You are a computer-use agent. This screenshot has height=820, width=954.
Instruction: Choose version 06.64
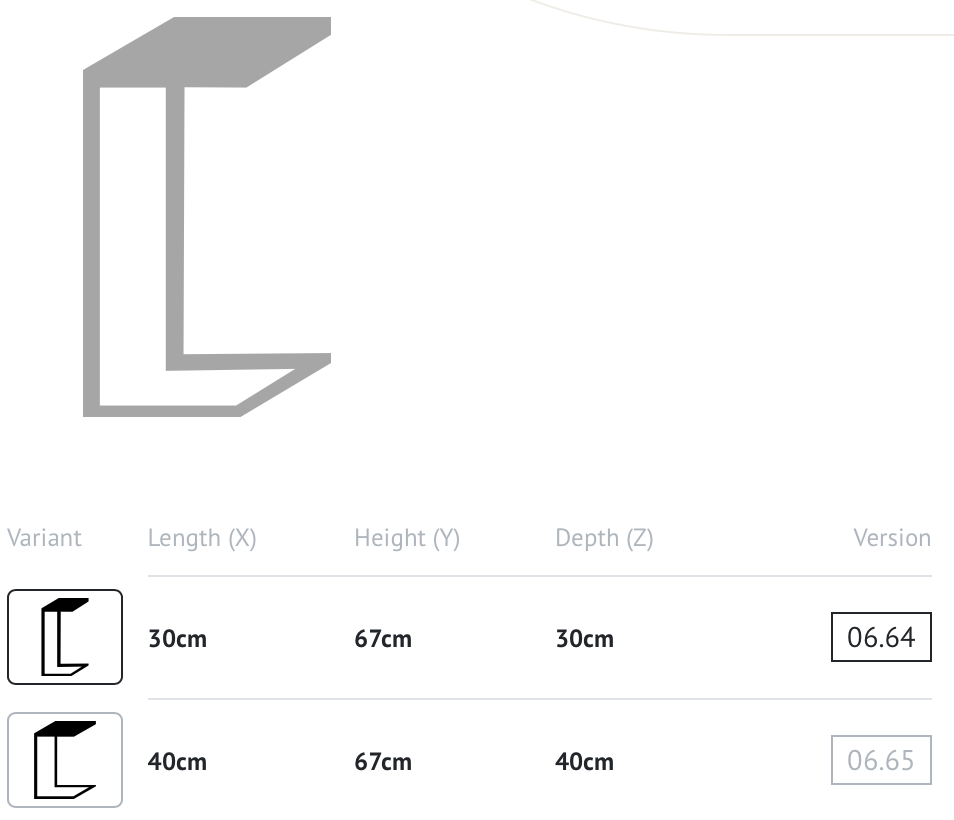[881, 637]
